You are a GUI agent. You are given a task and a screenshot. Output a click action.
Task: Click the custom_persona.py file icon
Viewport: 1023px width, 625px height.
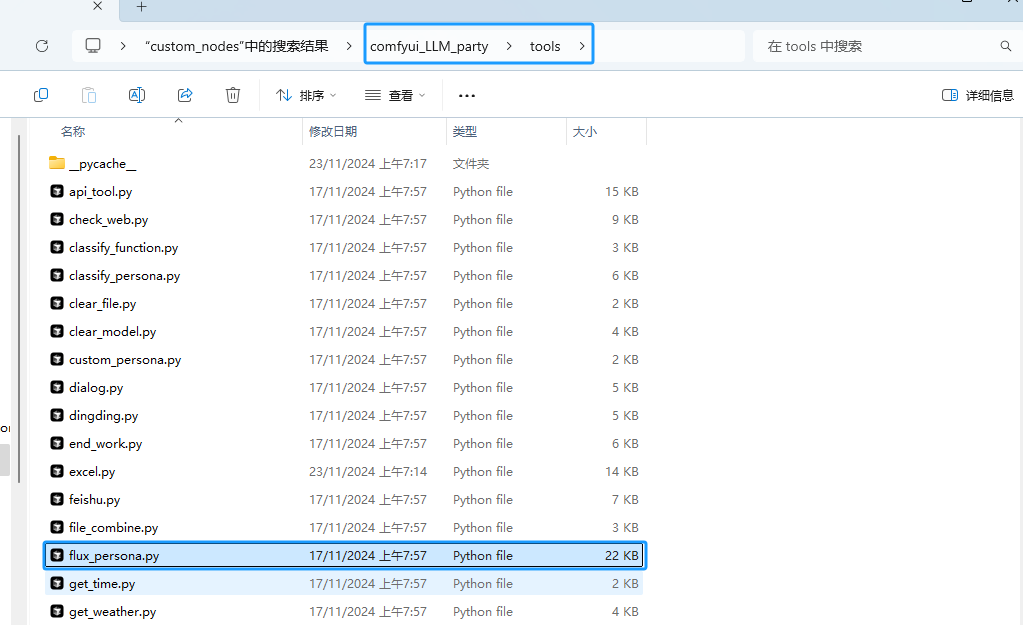tap(57, 359)
